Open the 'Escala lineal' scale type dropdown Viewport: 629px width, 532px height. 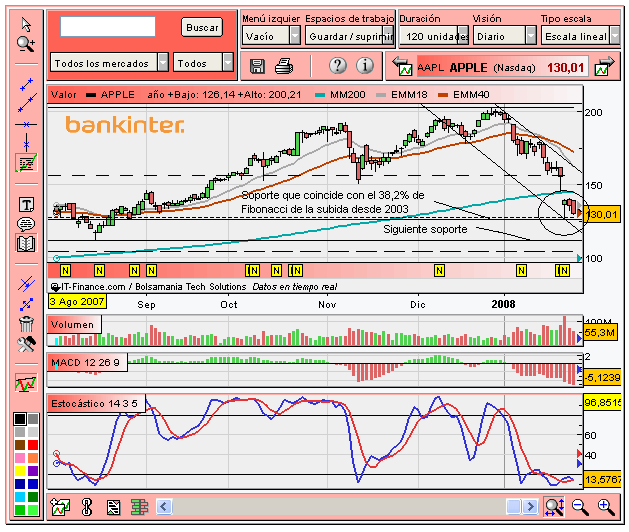[x=580, y=36]
